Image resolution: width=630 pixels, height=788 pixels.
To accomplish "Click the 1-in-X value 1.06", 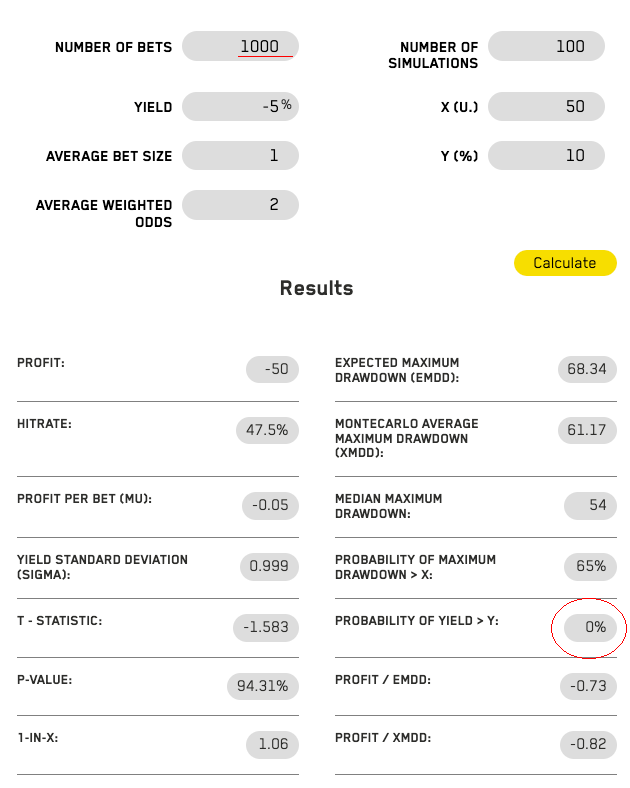I will click(271, 744).
